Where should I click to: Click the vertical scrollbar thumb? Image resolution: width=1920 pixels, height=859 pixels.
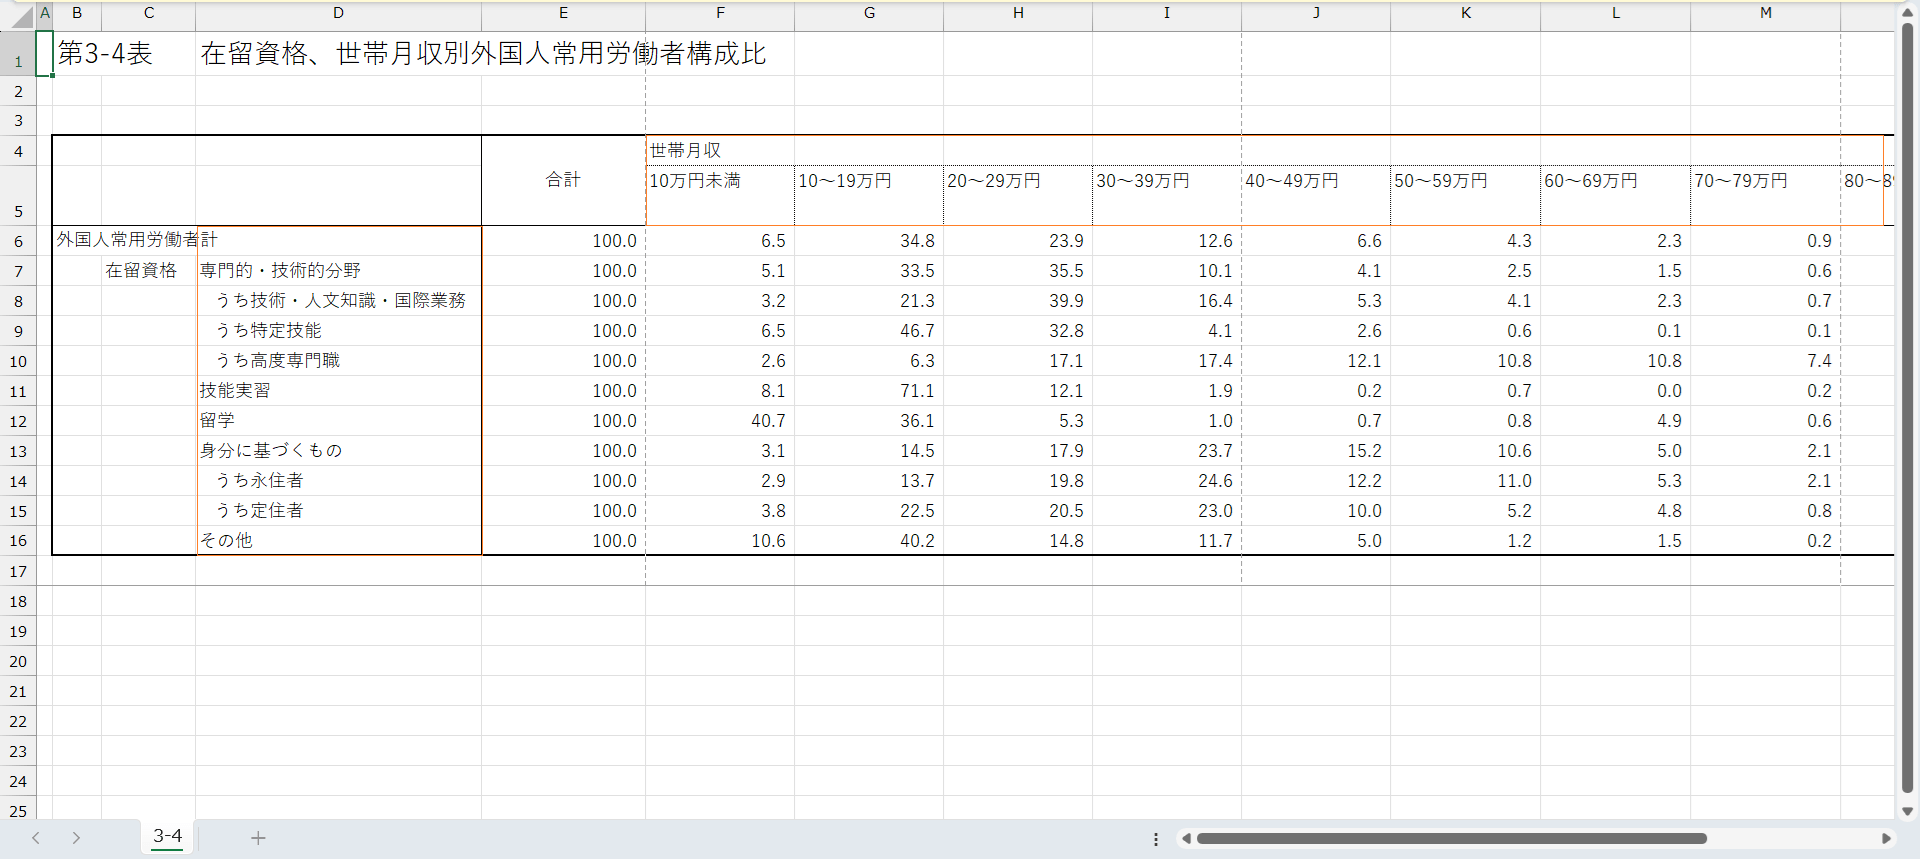(x=1907, y=400)
